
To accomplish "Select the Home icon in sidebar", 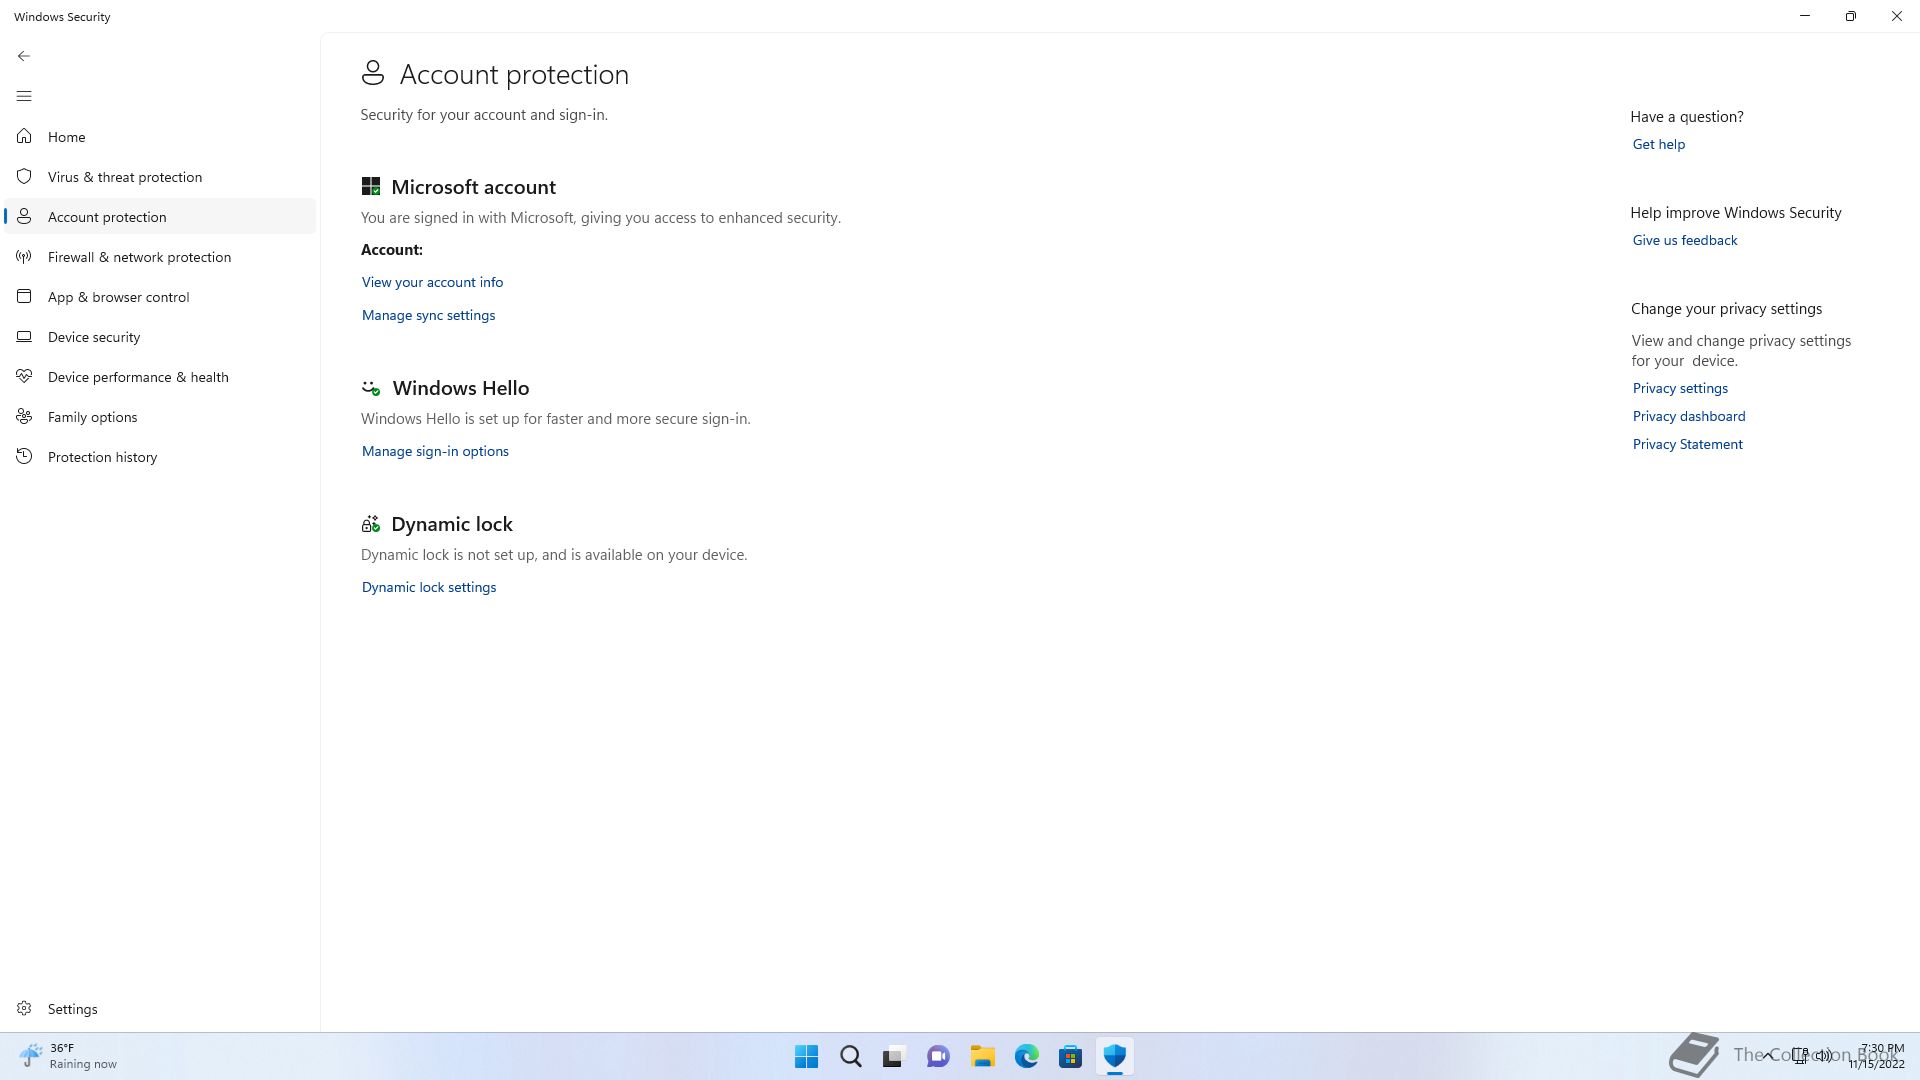I will [x=24, y=136].
